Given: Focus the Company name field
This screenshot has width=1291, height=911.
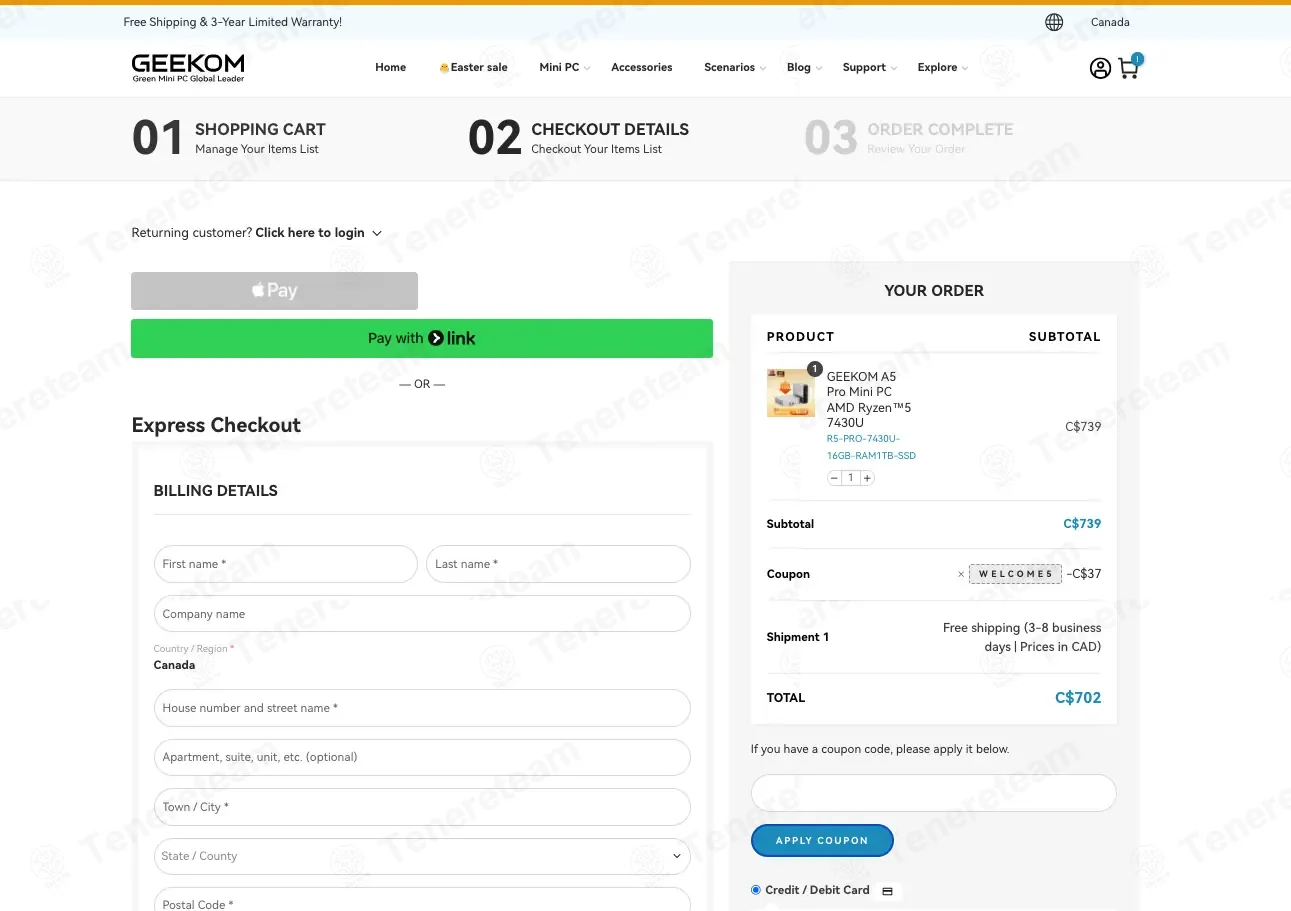Looking at the screenshot, I should tap(422, 614).
